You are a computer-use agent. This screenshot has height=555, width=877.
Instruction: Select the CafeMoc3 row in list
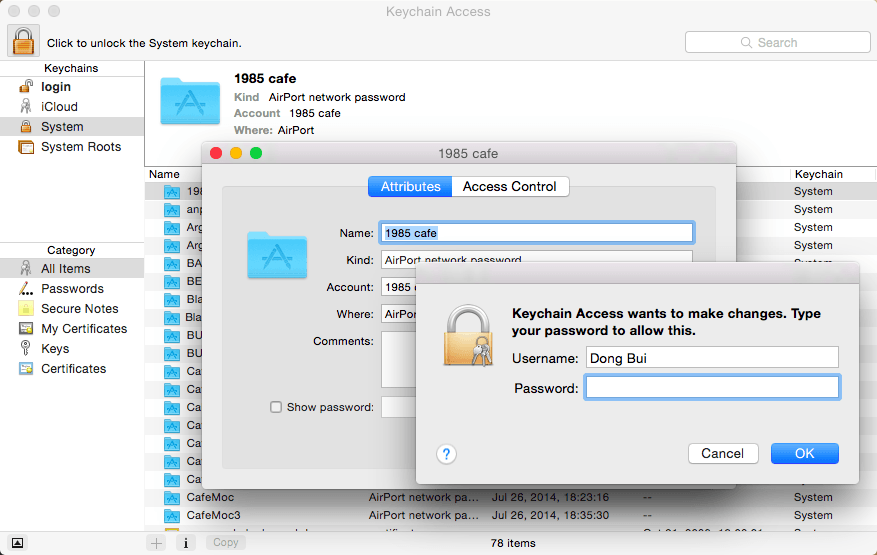tap(213, 516)
